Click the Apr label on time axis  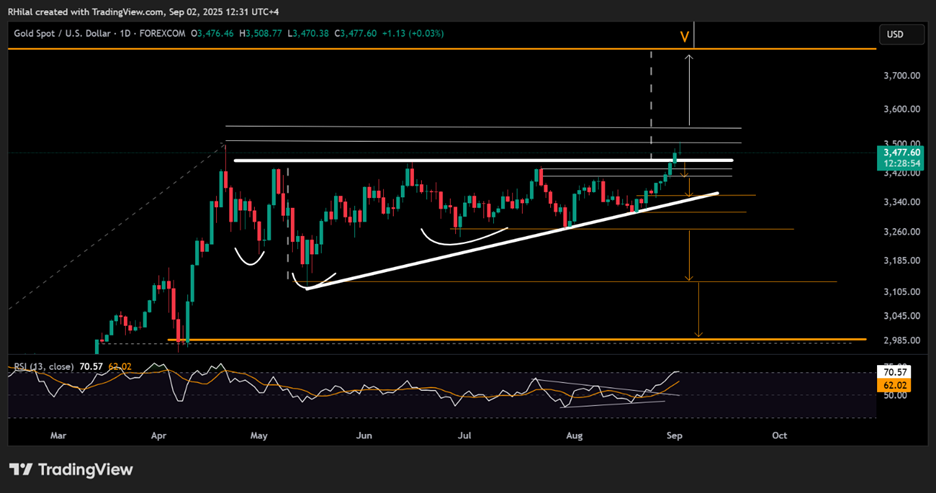(158, 436)
